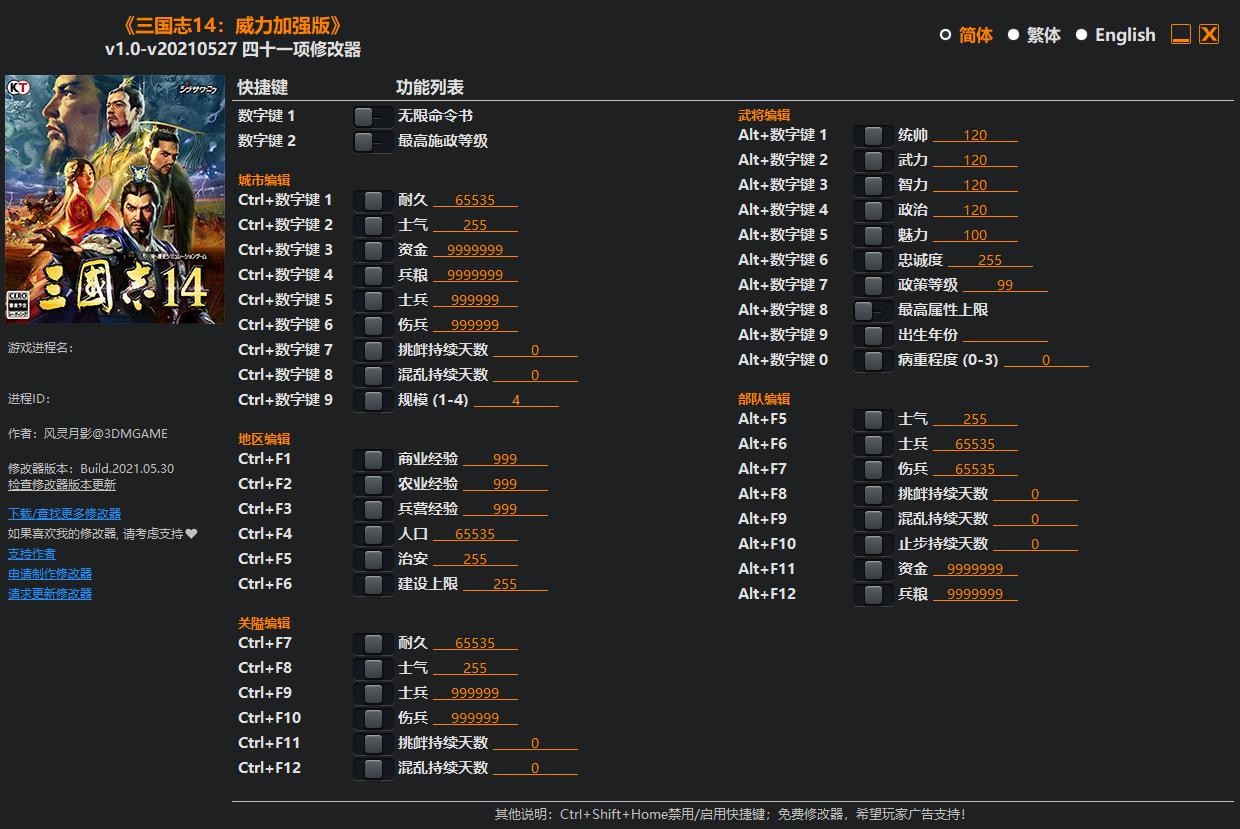The image size is (1240, 829).
Task: Enable 忠诚度 checkbox
Action: click(x=873, y=260)
